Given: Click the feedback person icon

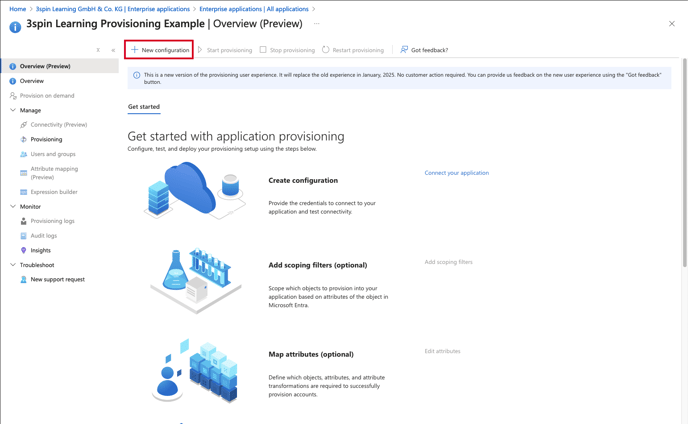Looking at the screenshot, I should coord(404,50).
